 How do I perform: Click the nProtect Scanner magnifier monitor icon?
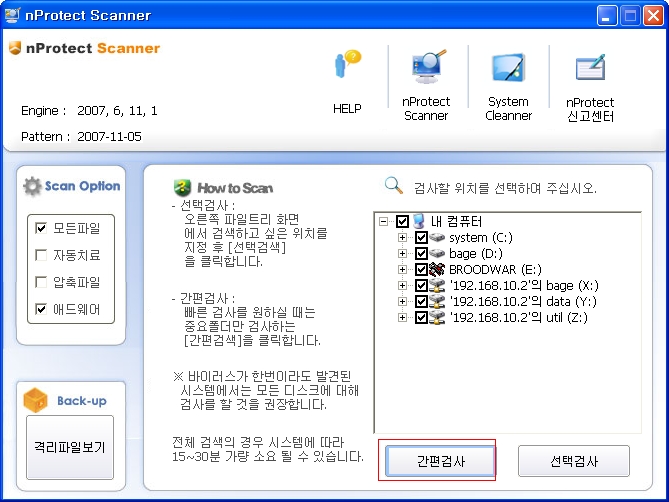click(428, 67)
